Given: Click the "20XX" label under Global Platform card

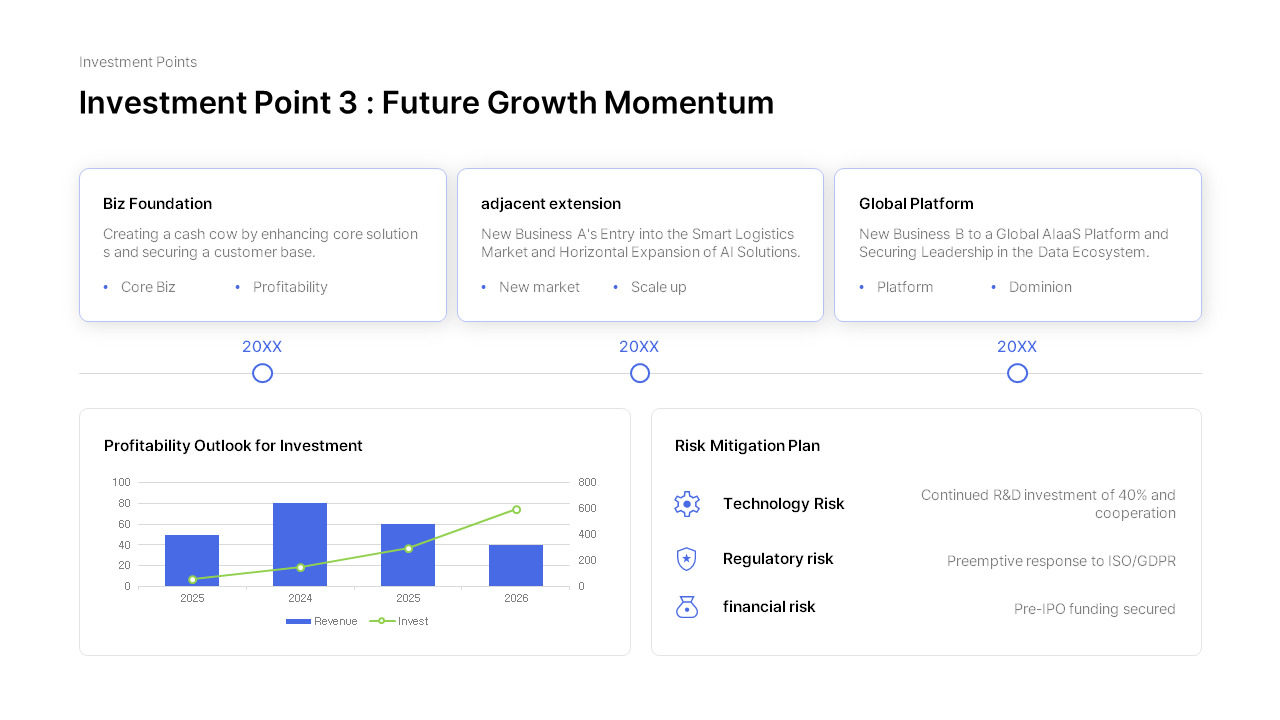Looking at the screenshot, I should pyautogui.click(x=1017, y=347).
